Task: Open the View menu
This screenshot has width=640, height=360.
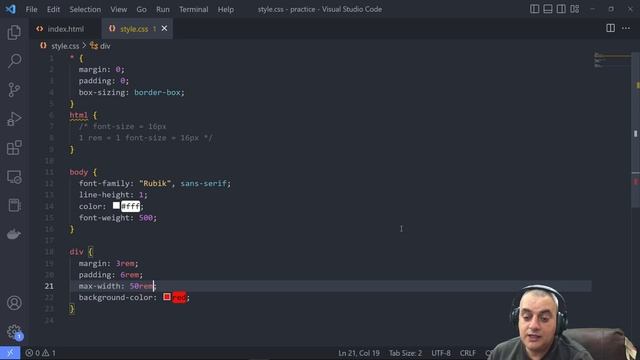Action: pyautogui.click(x=118, y=9)
